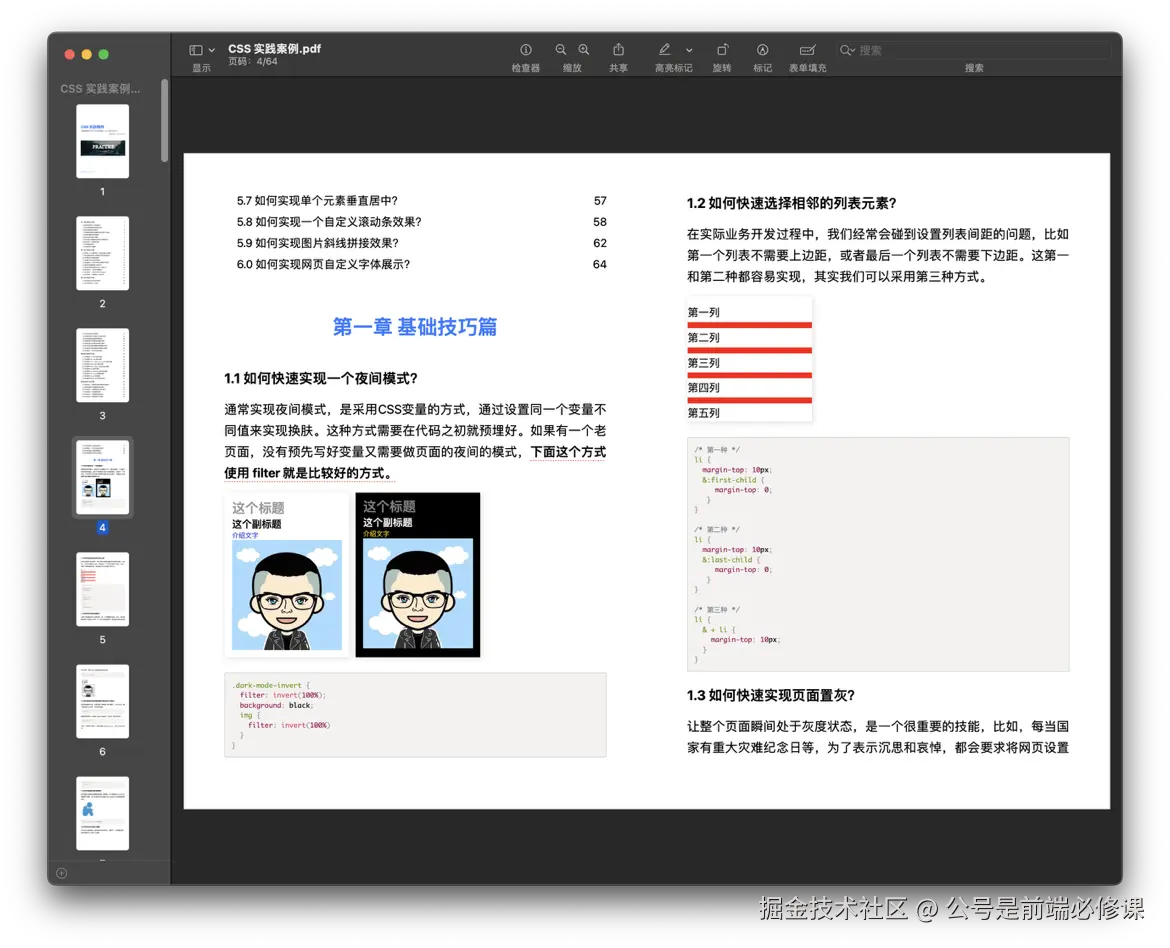Click the circled plus button below thumbnails
Viewport: 1170px width, 948px height.
tap(61, 873)
